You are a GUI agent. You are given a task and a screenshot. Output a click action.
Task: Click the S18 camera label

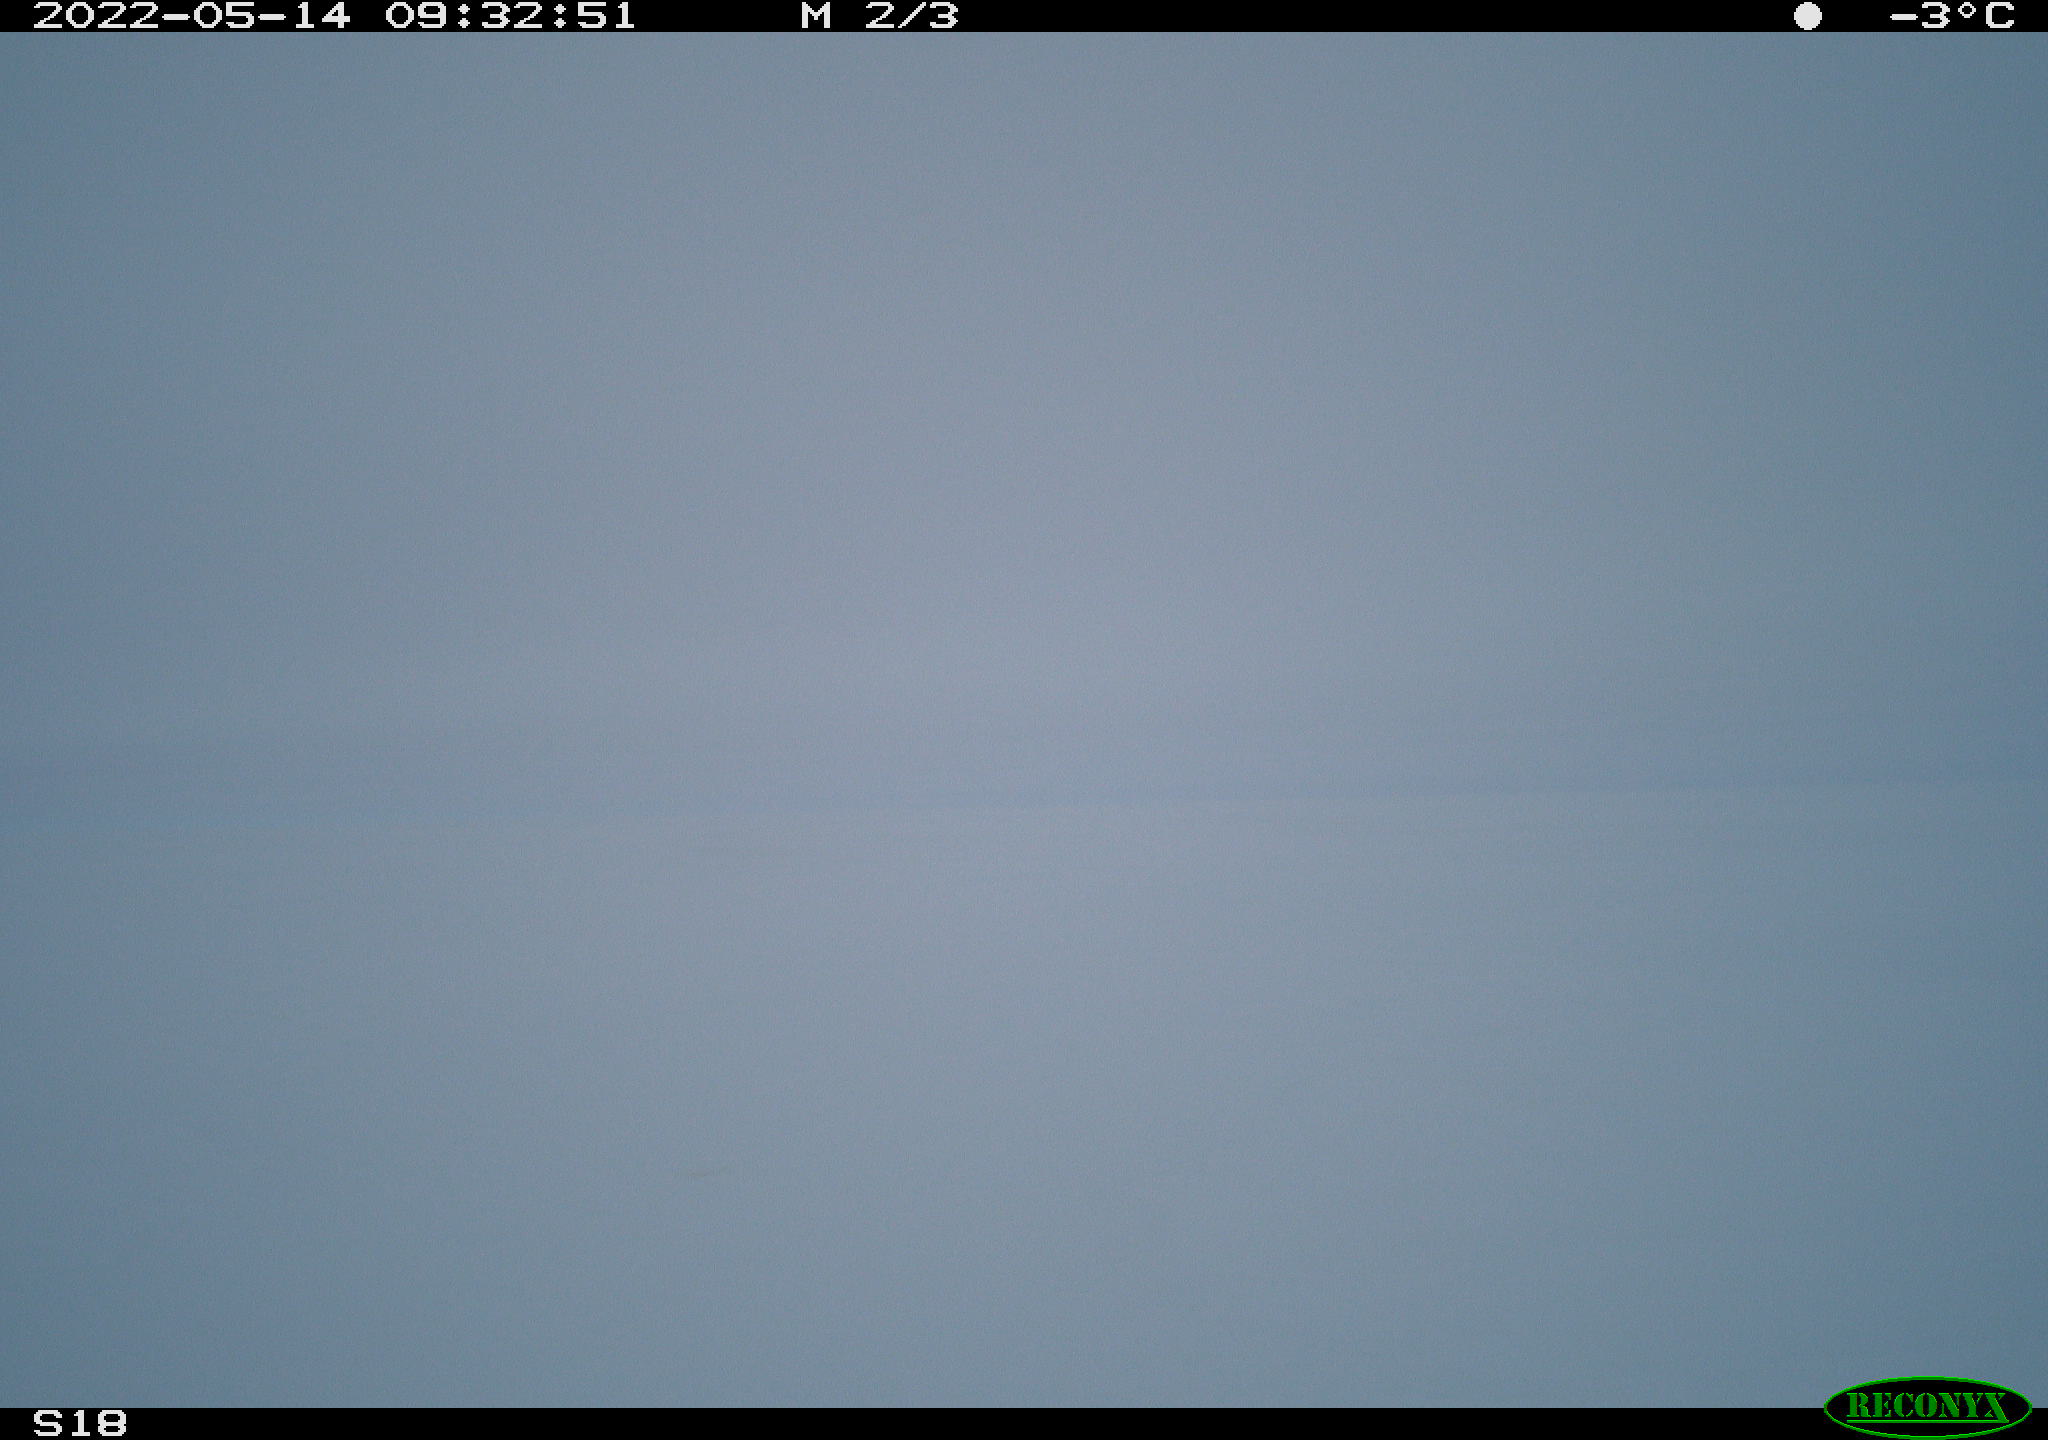pos(80,1423)
